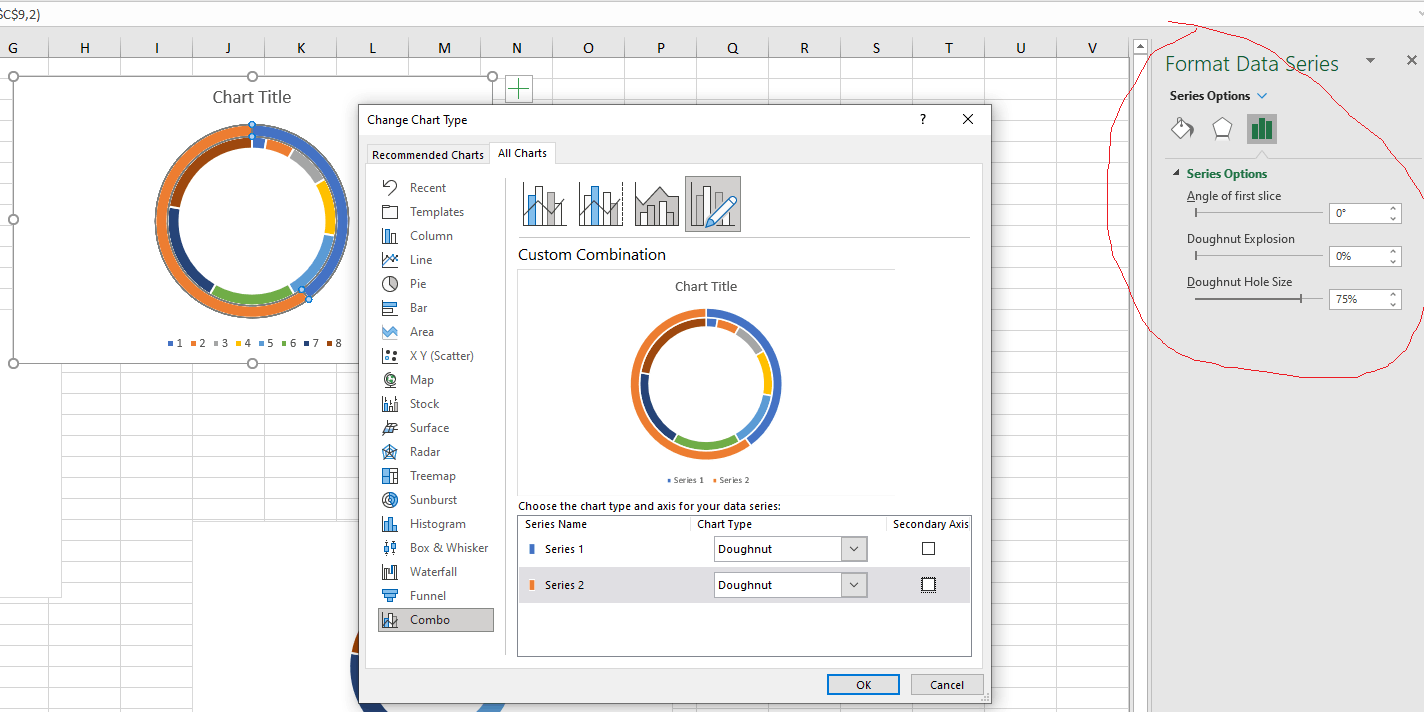Select column header H
The height and width of the screenshot is (712, 1424).
pos(84,48)
